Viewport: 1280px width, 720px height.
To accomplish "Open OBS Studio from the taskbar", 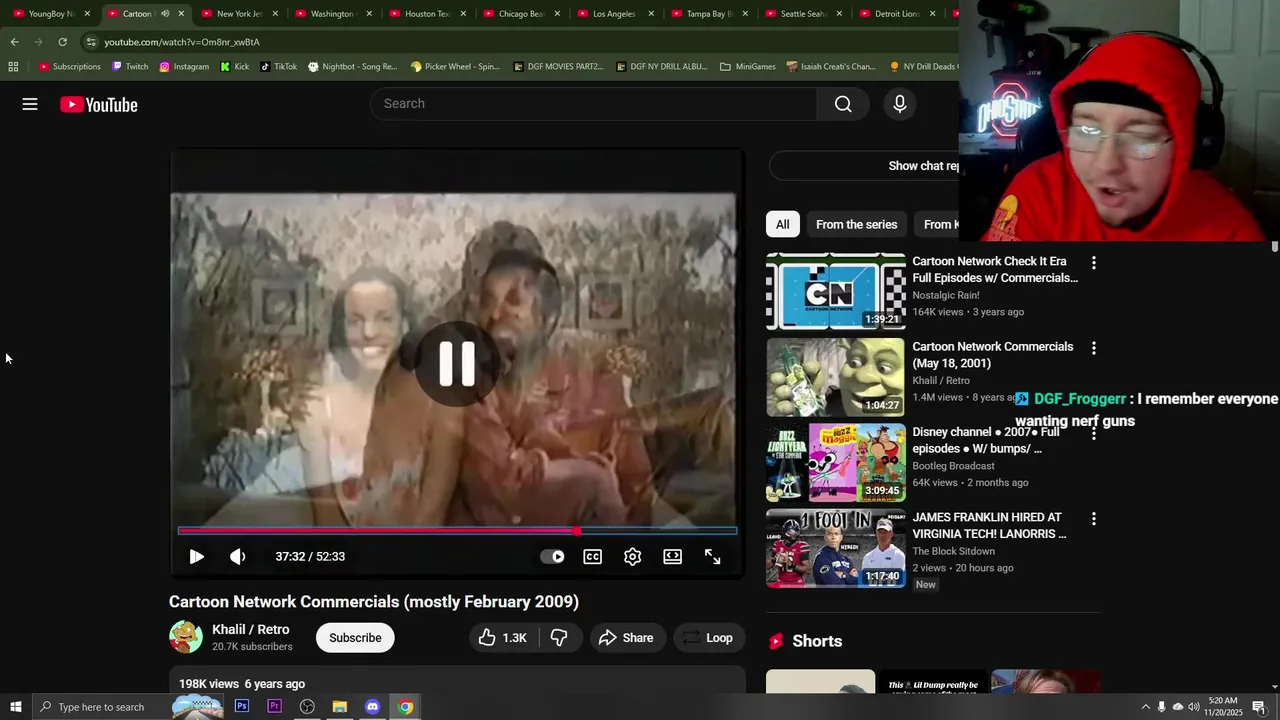I will 307,707.
